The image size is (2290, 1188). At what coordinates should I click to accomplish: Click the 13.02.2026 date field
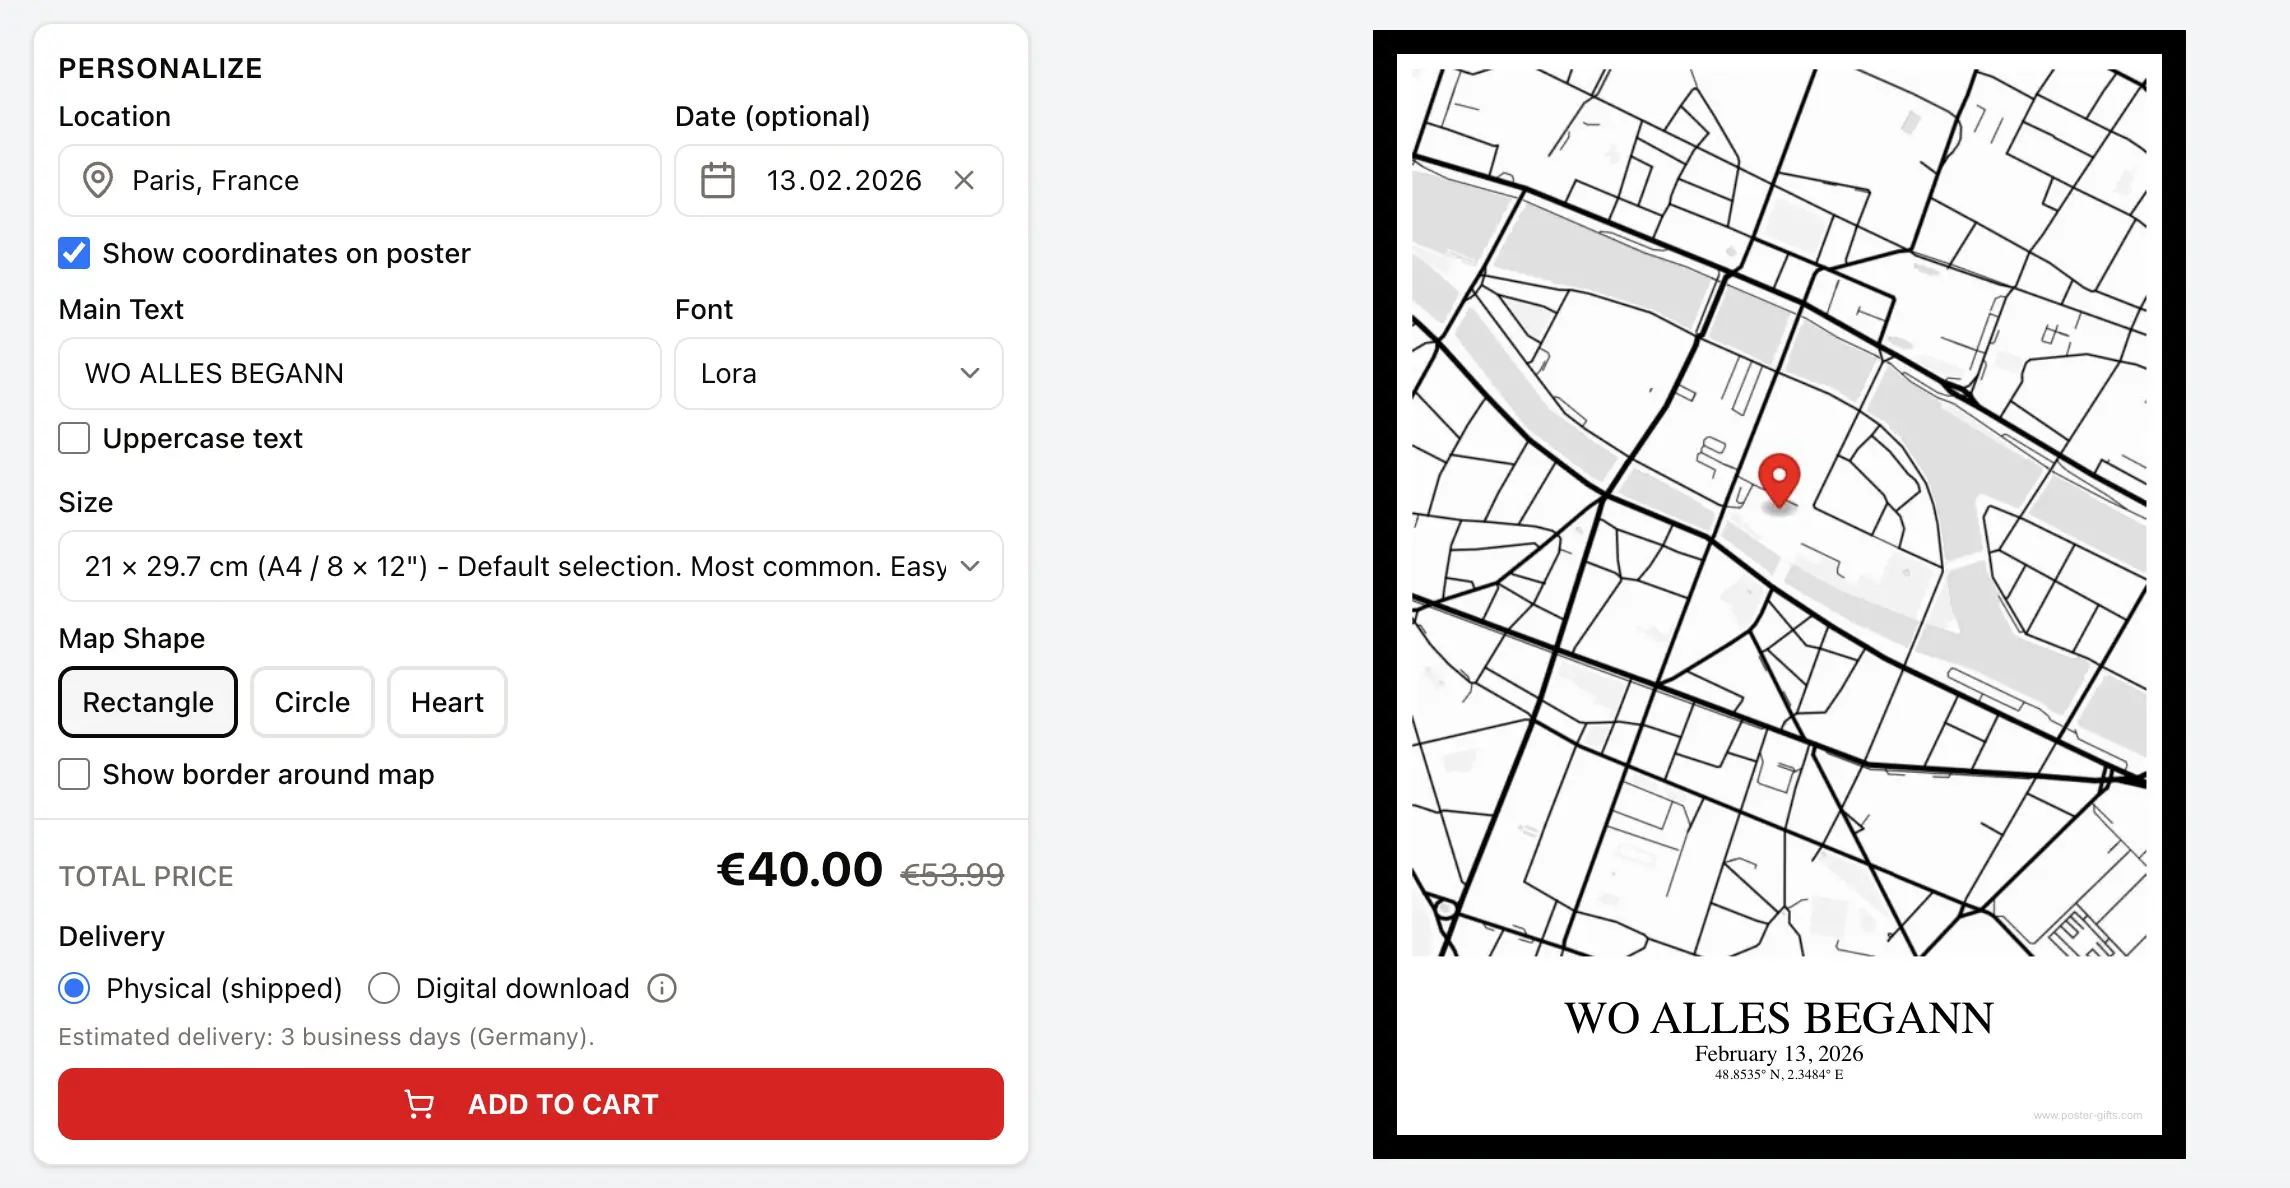click(x=843, y=180)
